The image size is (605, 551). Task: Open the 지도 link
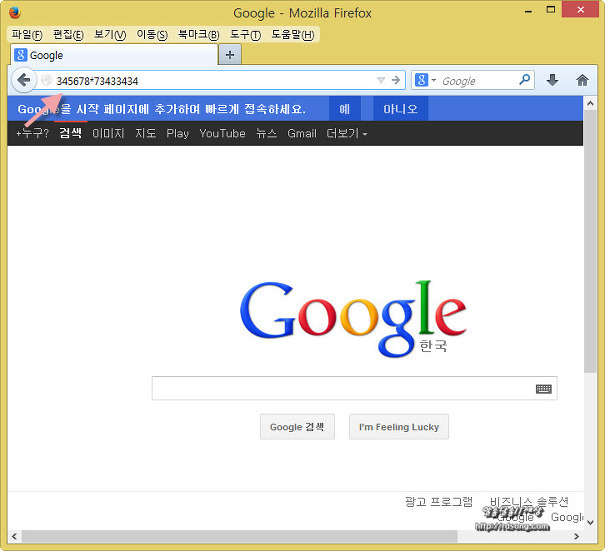point(145,133)
